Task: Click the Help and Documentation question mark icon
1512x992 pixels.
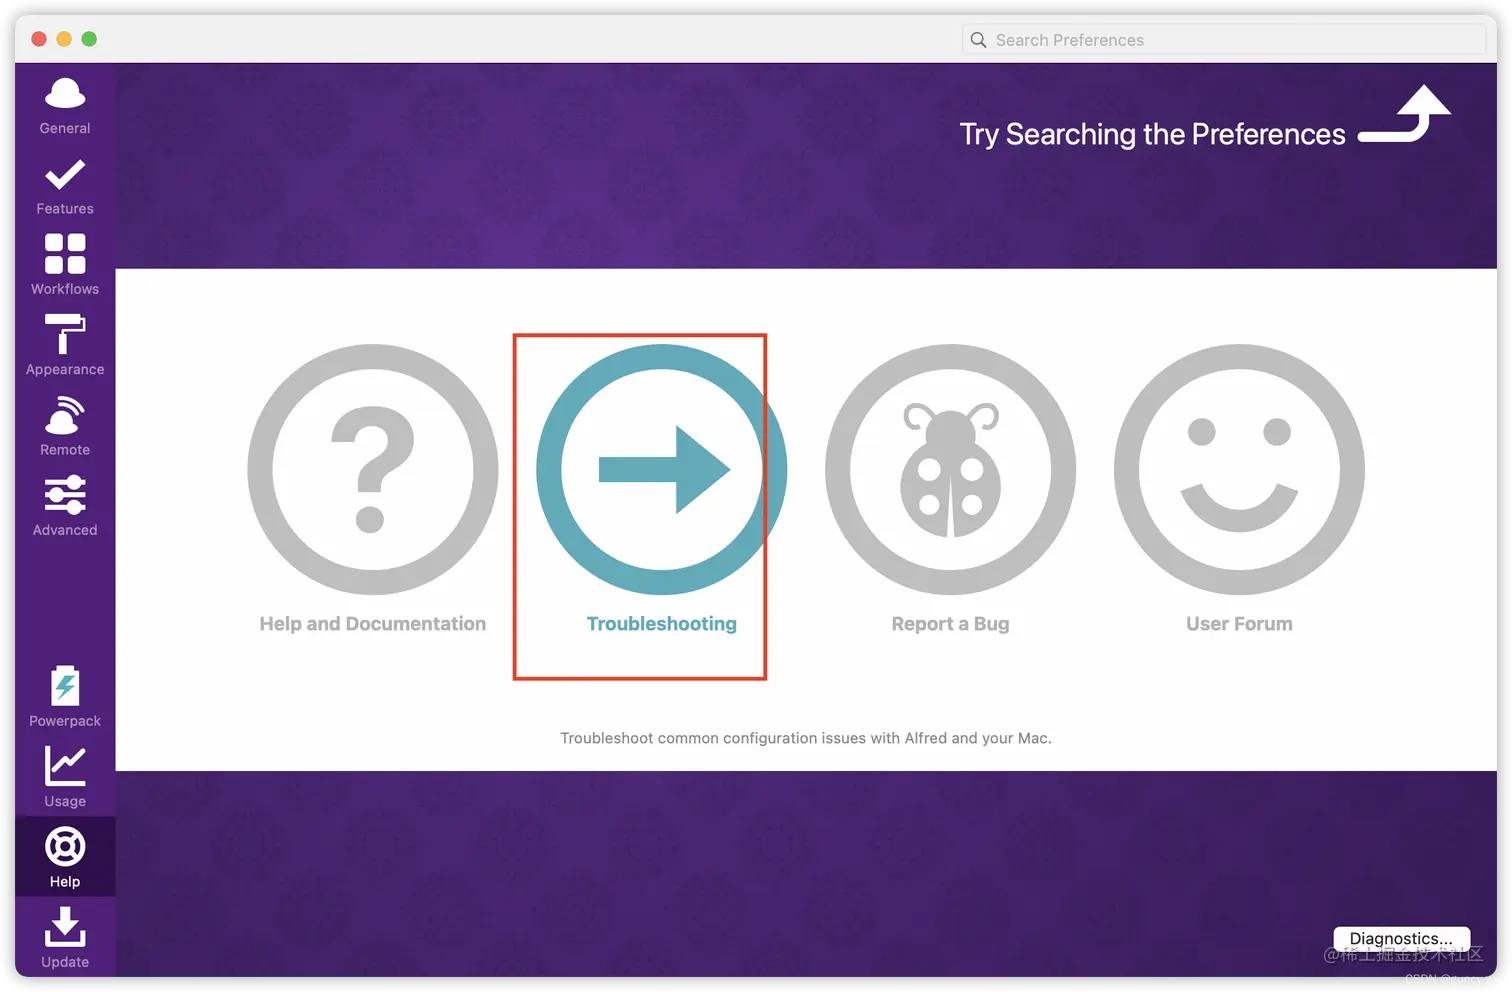Action: click(x=373, y=470)
